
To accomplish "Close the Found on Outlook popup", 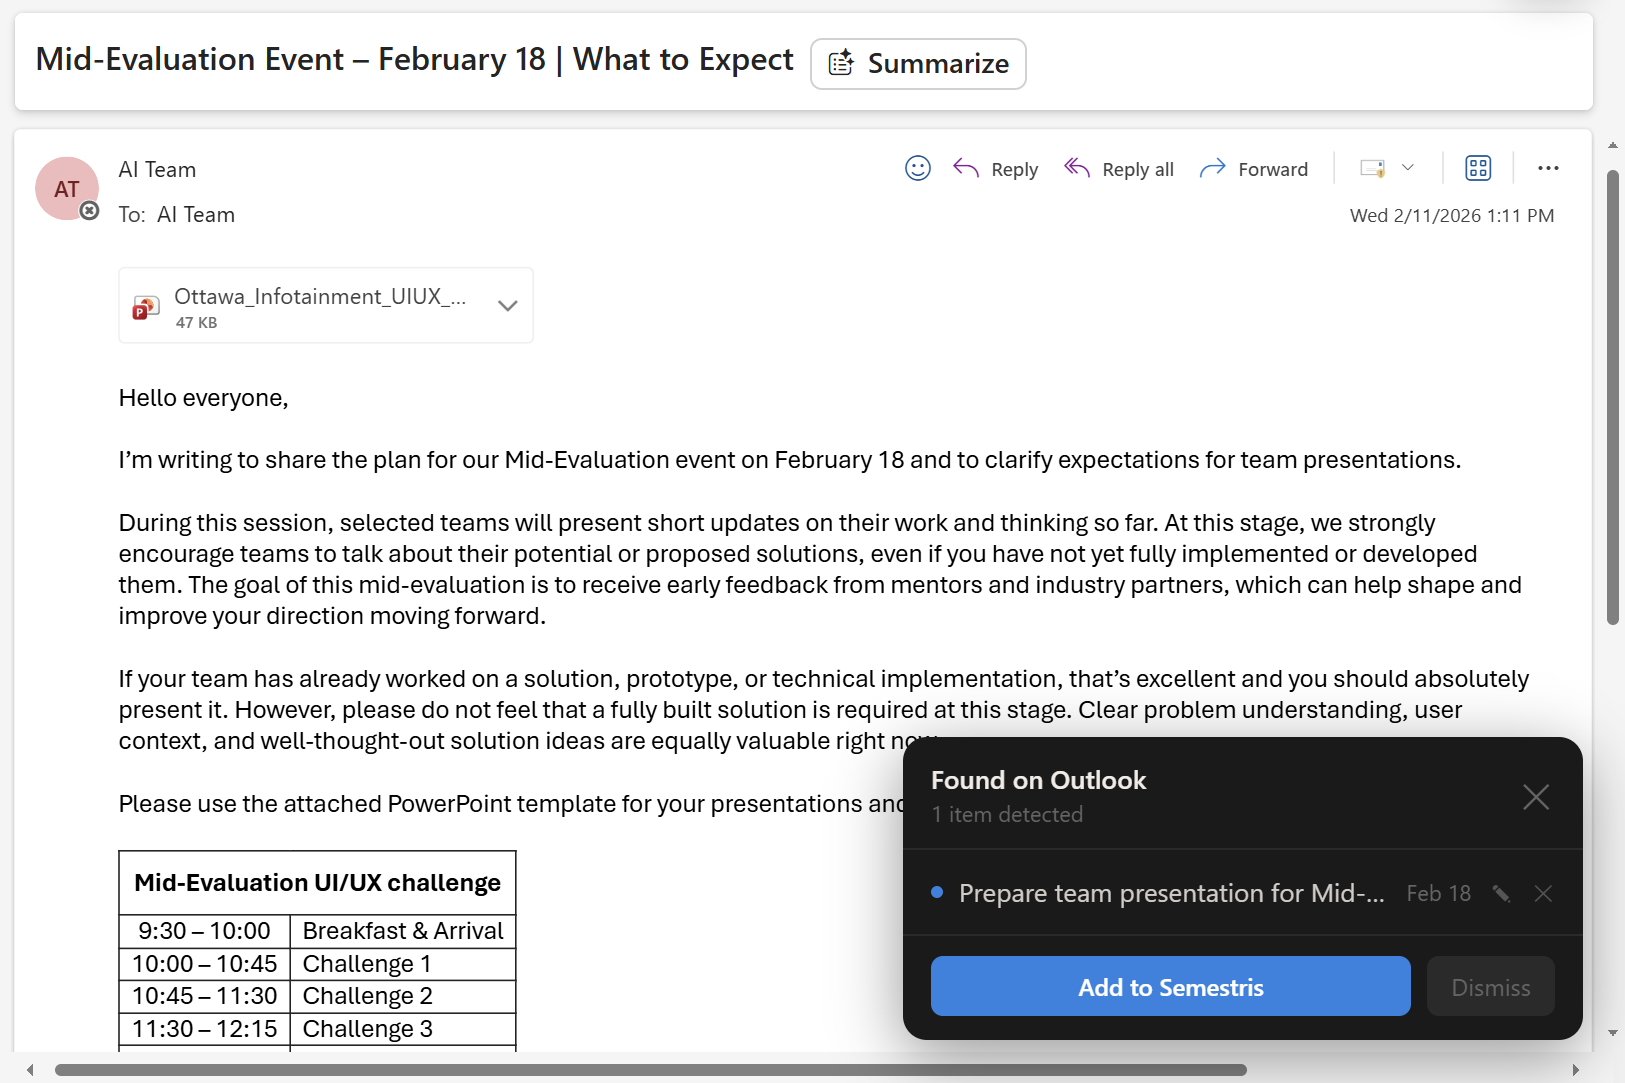I will pyautogui.click(x=1535, y=797).
